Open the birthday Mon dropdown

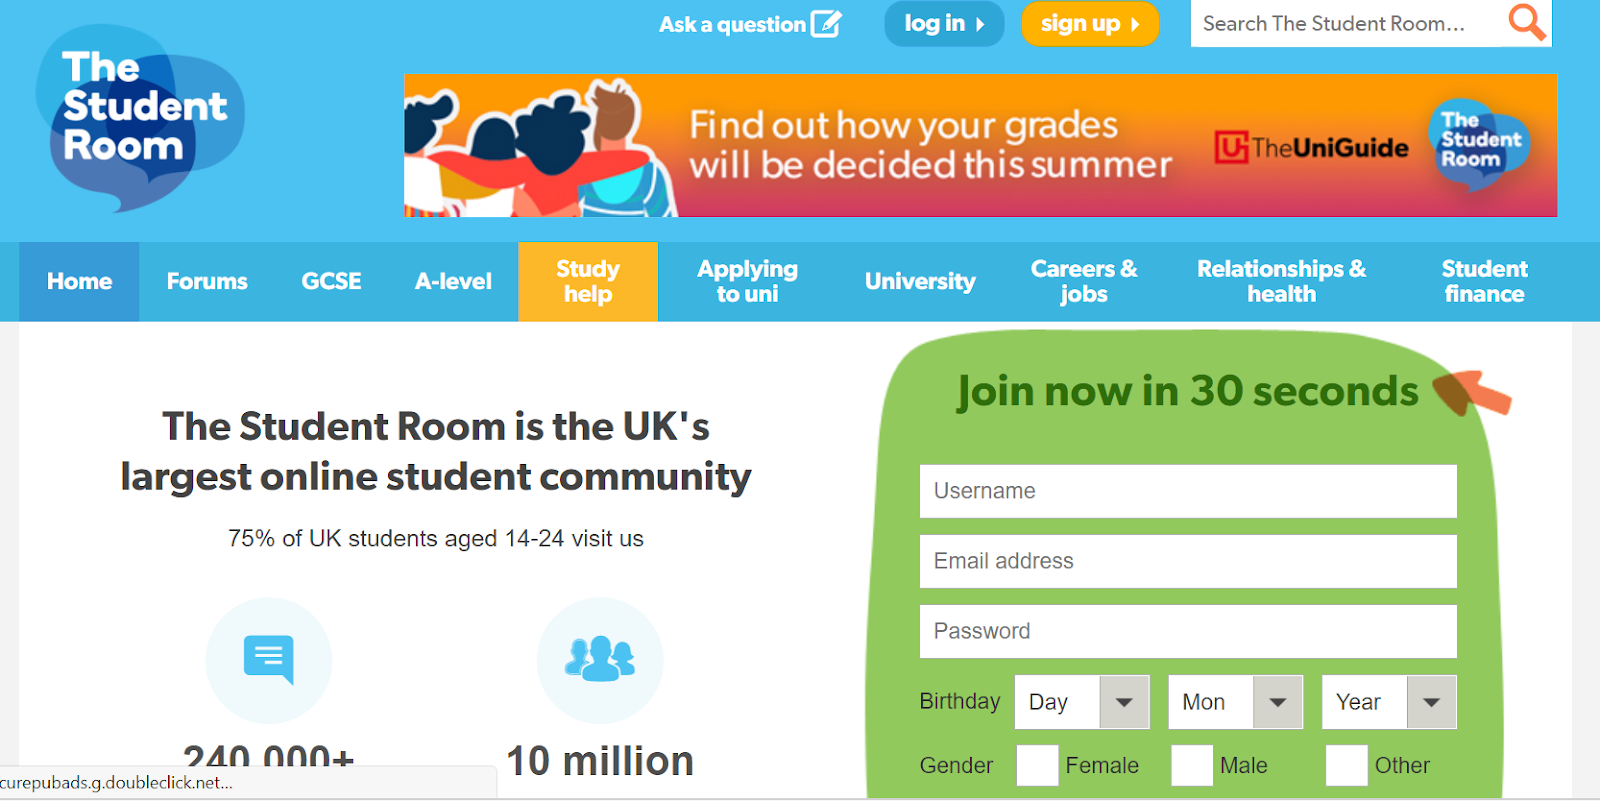[x=1235, y=702]
